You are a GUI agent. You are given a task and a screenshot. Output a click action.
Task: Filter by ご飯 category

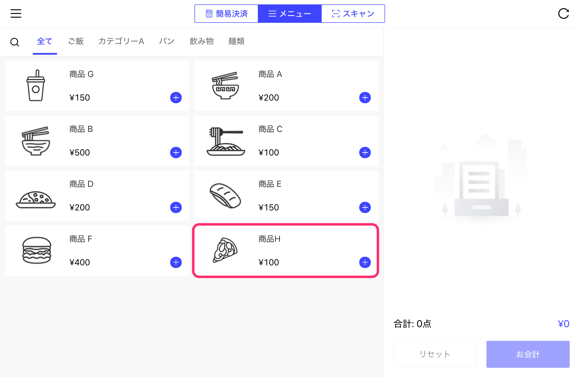coord(76,41)
